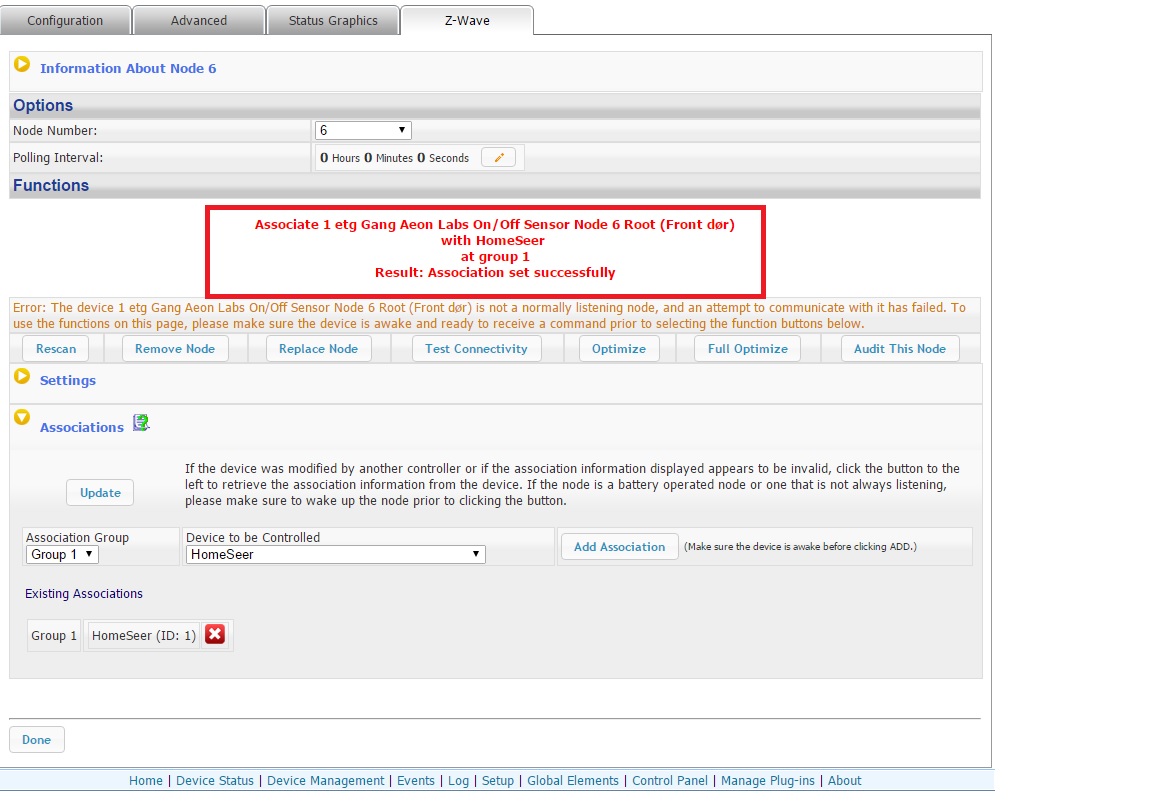Delete HomeSeer association with red X
The height and width of the screenshot is (809, 1152).
point(215,635)
